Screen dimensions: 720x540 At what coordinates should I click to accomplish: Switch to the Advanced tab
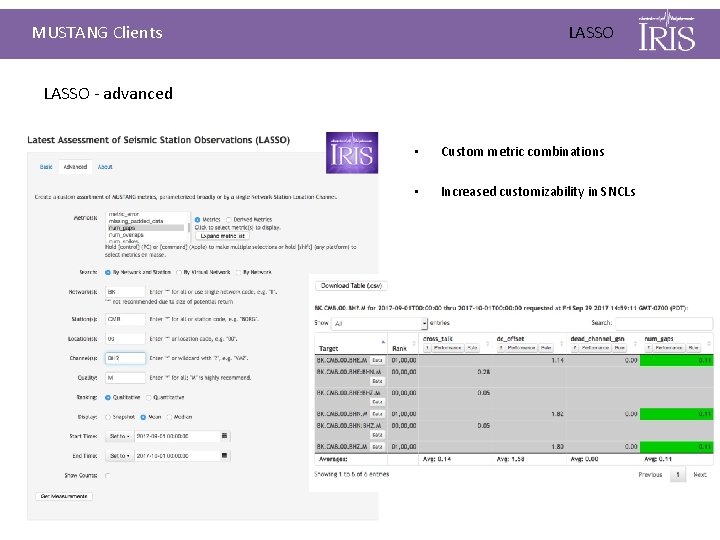75,167
